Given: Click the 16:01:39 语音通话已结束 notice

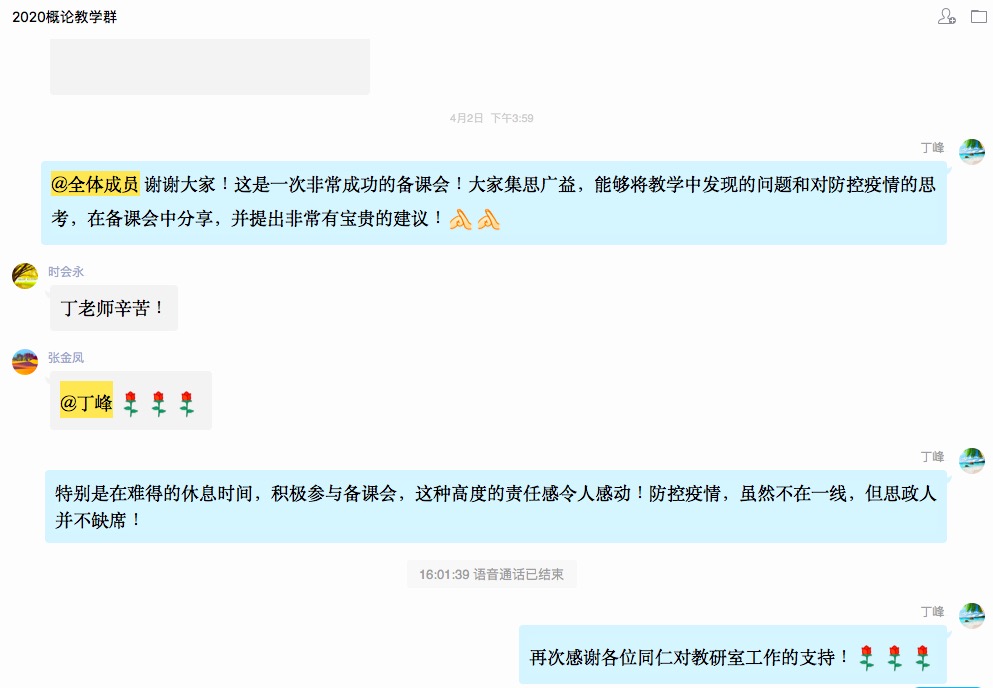Looking at the screenshot, I should click(x=491, y=574).
